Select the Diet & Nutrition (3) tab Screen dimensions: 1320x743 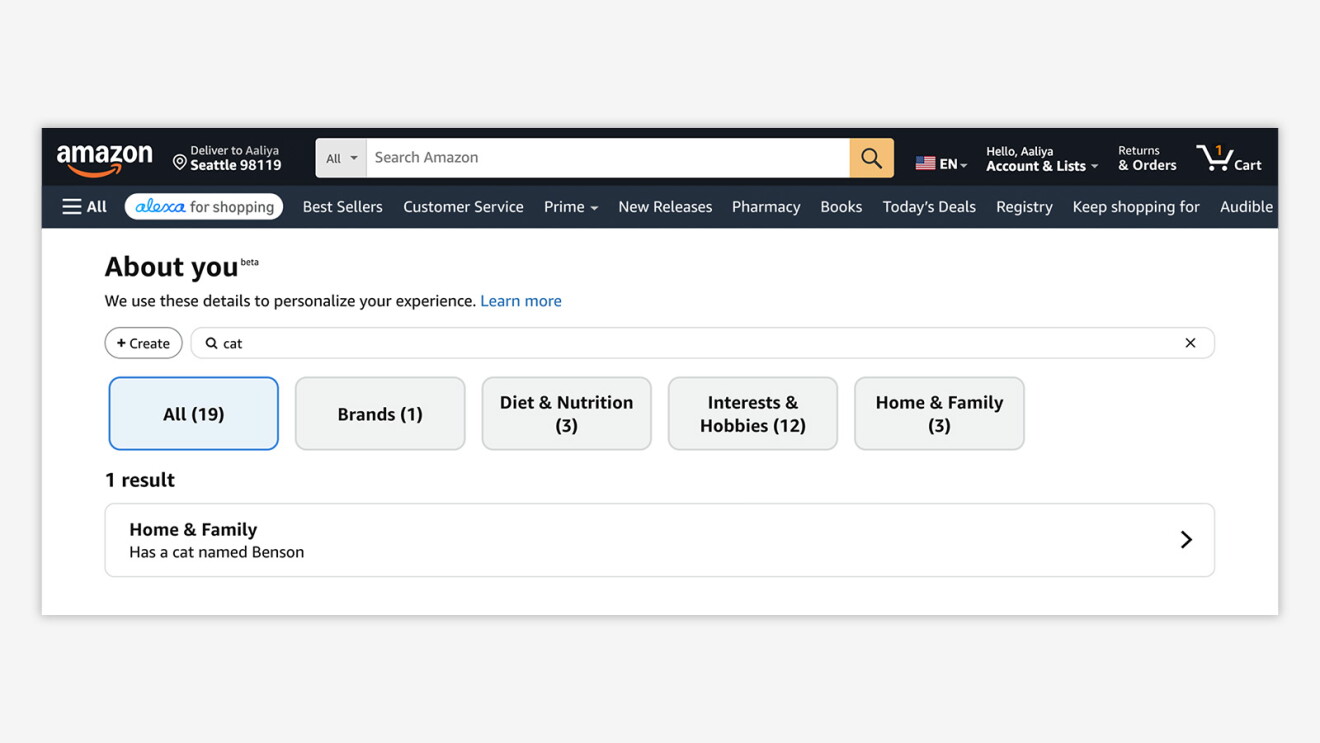tap(566, 414)
